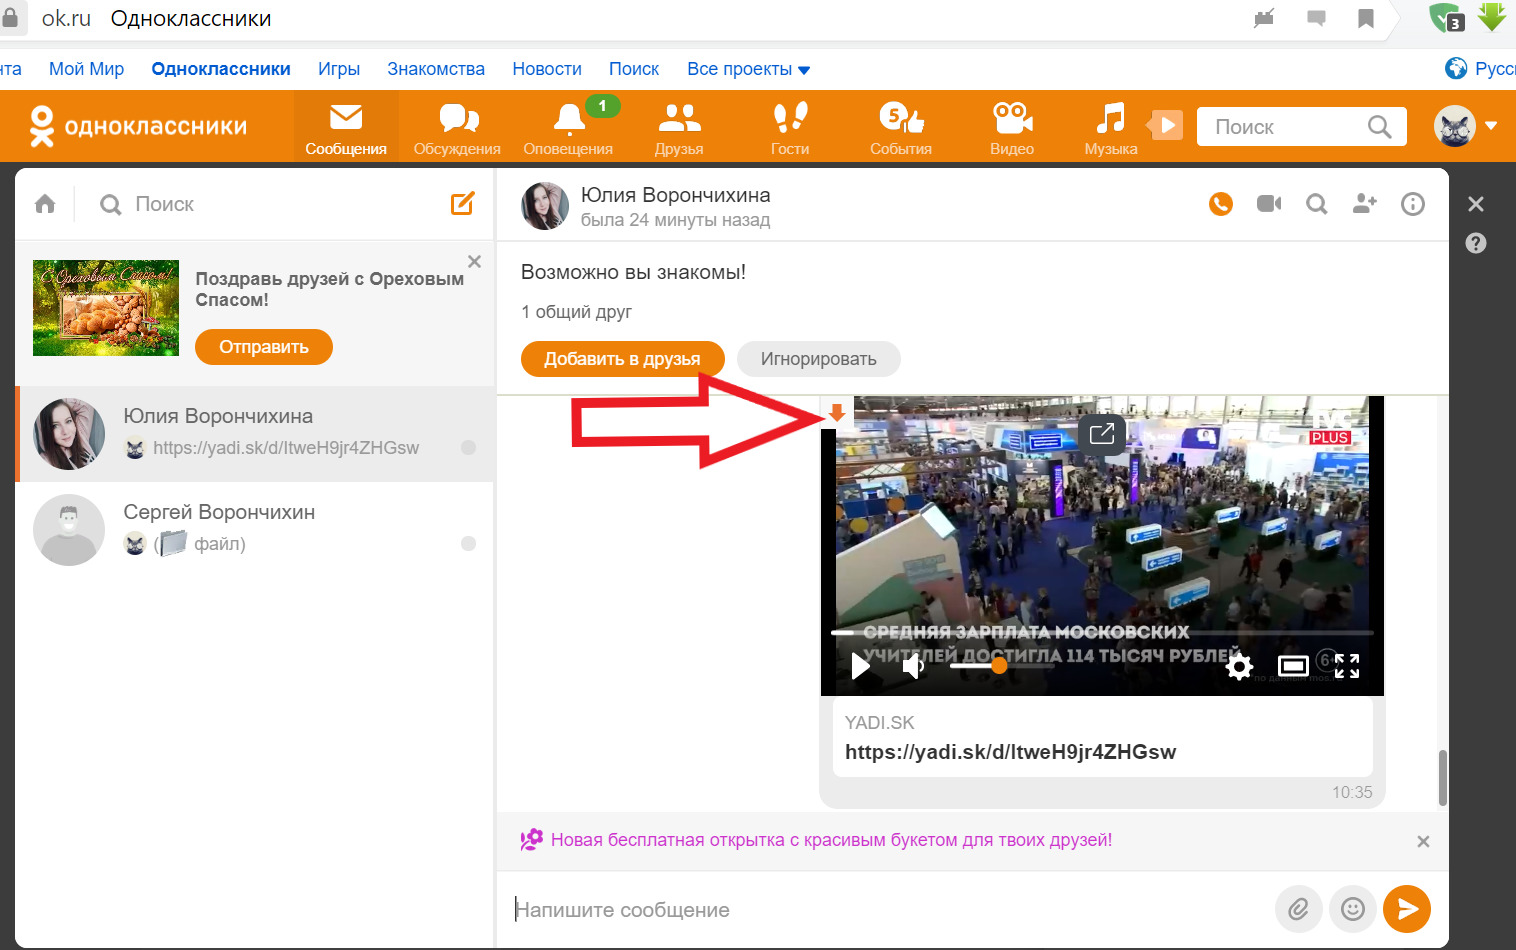The image size is (1516, 950).
Task: Click the Ореховый Спас card thumbnail
Action: (x=106, y=308)
